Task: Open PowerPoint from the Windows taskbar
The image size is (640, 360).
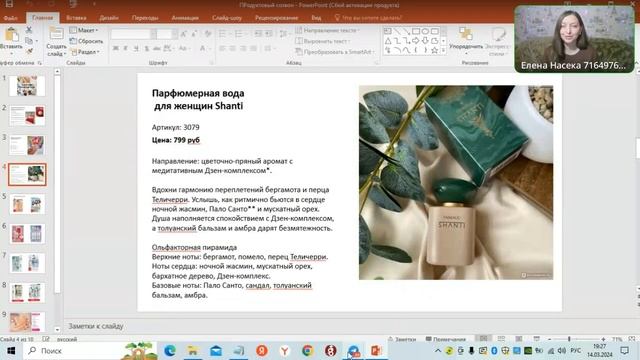Action: 376,350
